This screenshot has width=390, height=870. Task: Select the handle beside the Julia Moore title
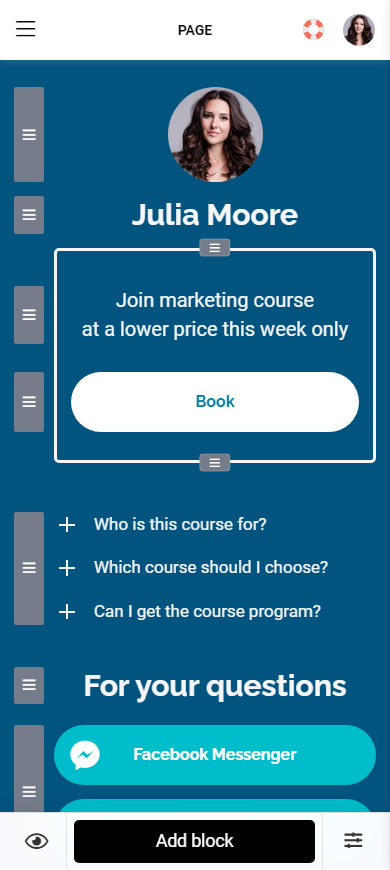coord(29,215)
